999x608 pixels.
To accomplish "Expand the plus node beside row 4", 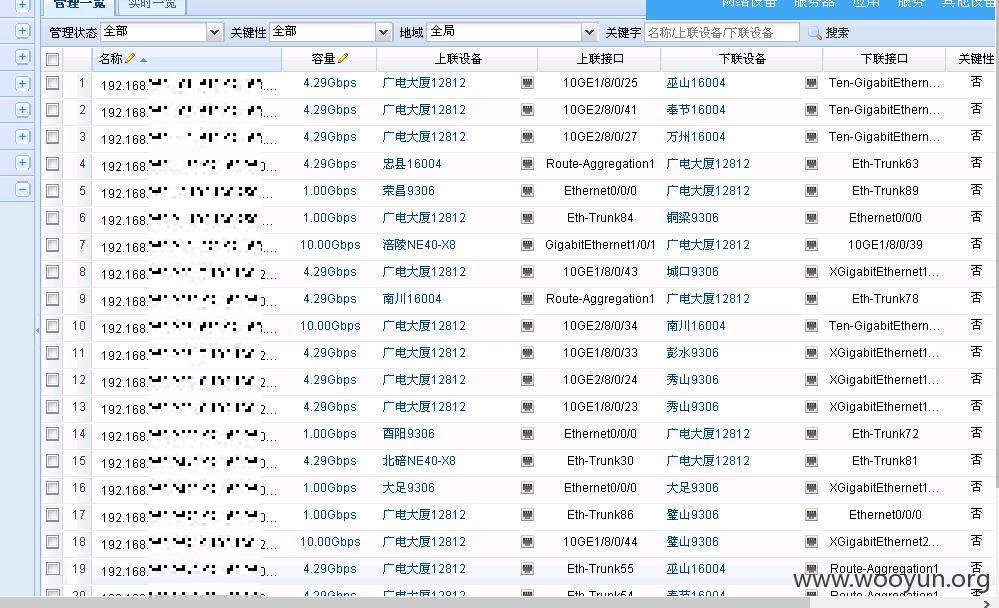I will pyautogui.click(x=22, y=163).
